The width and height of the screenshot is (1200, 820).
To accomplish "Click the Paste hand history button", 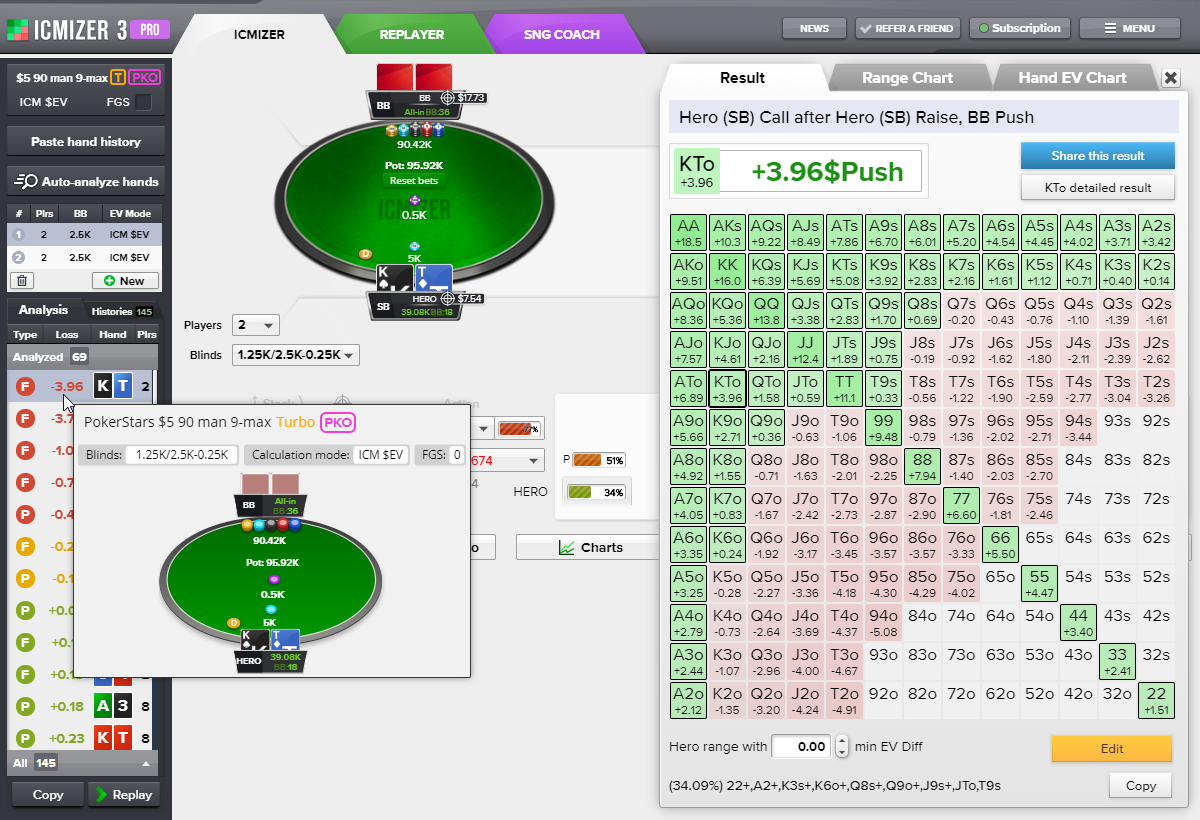I will point(85,142).
